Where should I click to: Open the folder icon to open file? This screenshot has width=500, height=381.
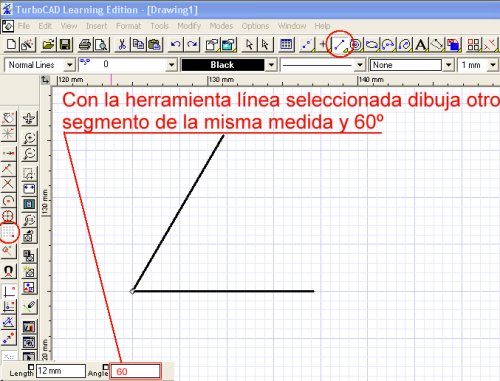pyautogui.click(x=48, y=44)
